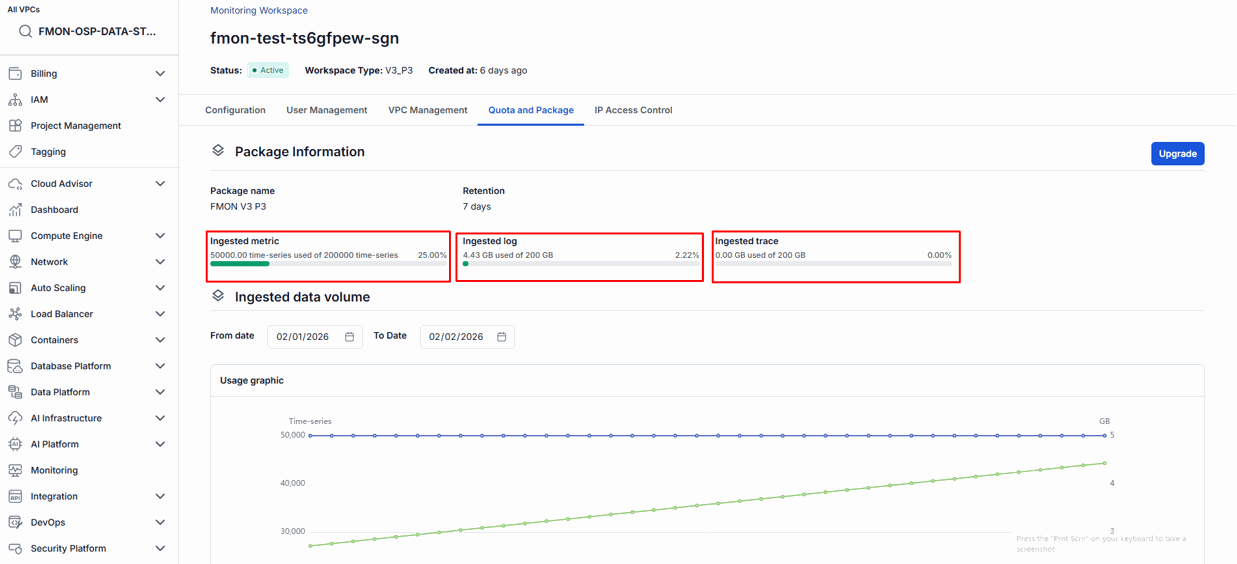
Task: Click the AI Platform icon
Action: click(15, 444)
